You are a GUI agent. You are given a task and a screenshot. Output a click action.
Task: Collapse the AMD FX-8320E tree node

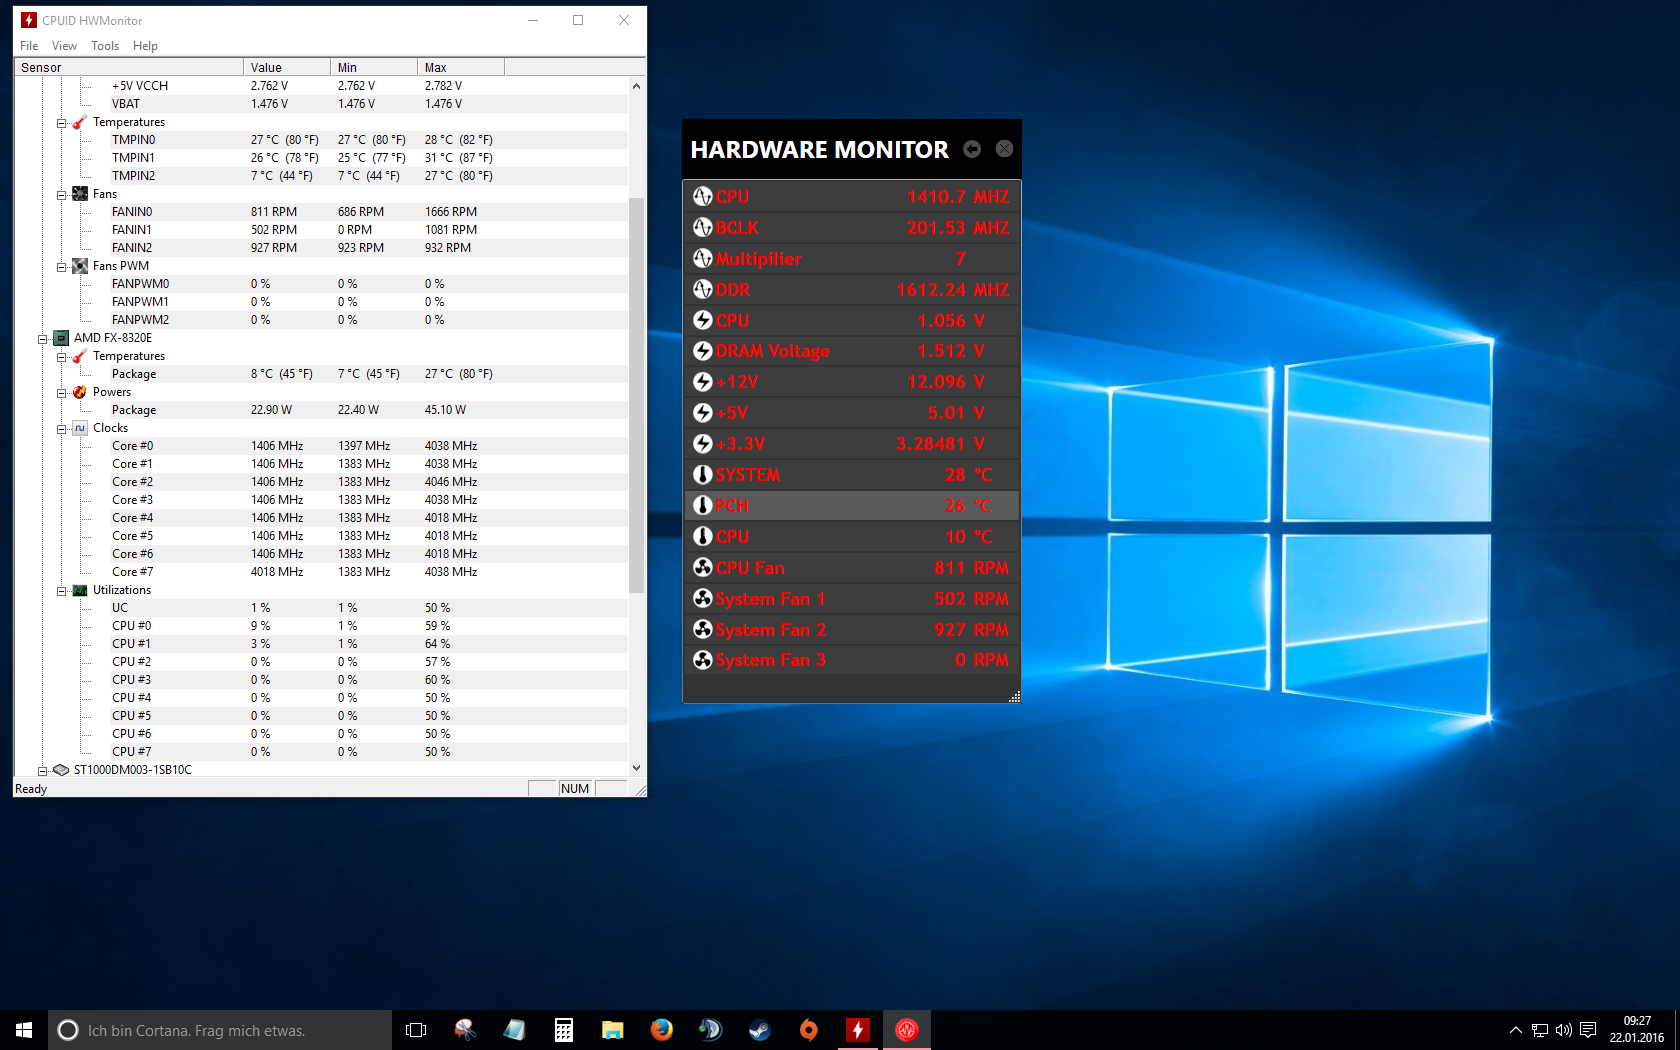coord(42,339)
